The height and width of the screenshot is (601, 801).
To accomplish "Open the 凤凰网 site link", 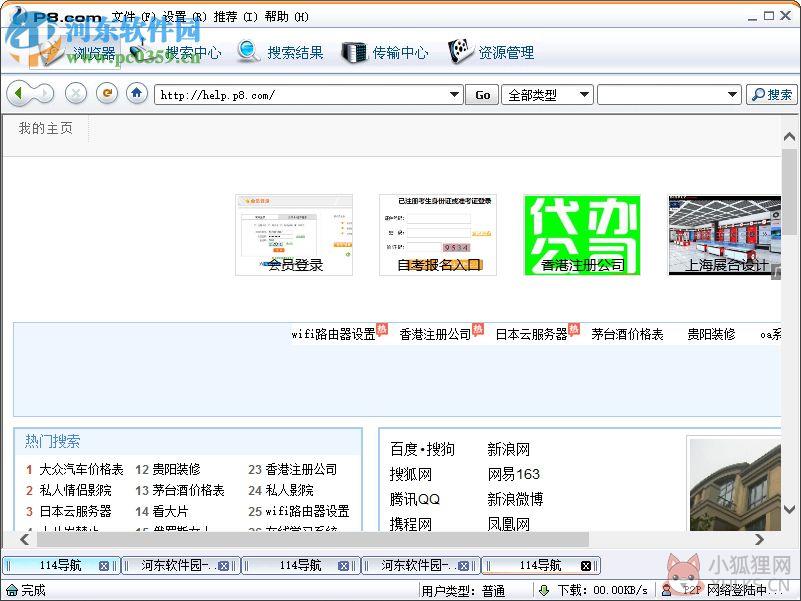I will pyautogui.click(x=508, y=524).
